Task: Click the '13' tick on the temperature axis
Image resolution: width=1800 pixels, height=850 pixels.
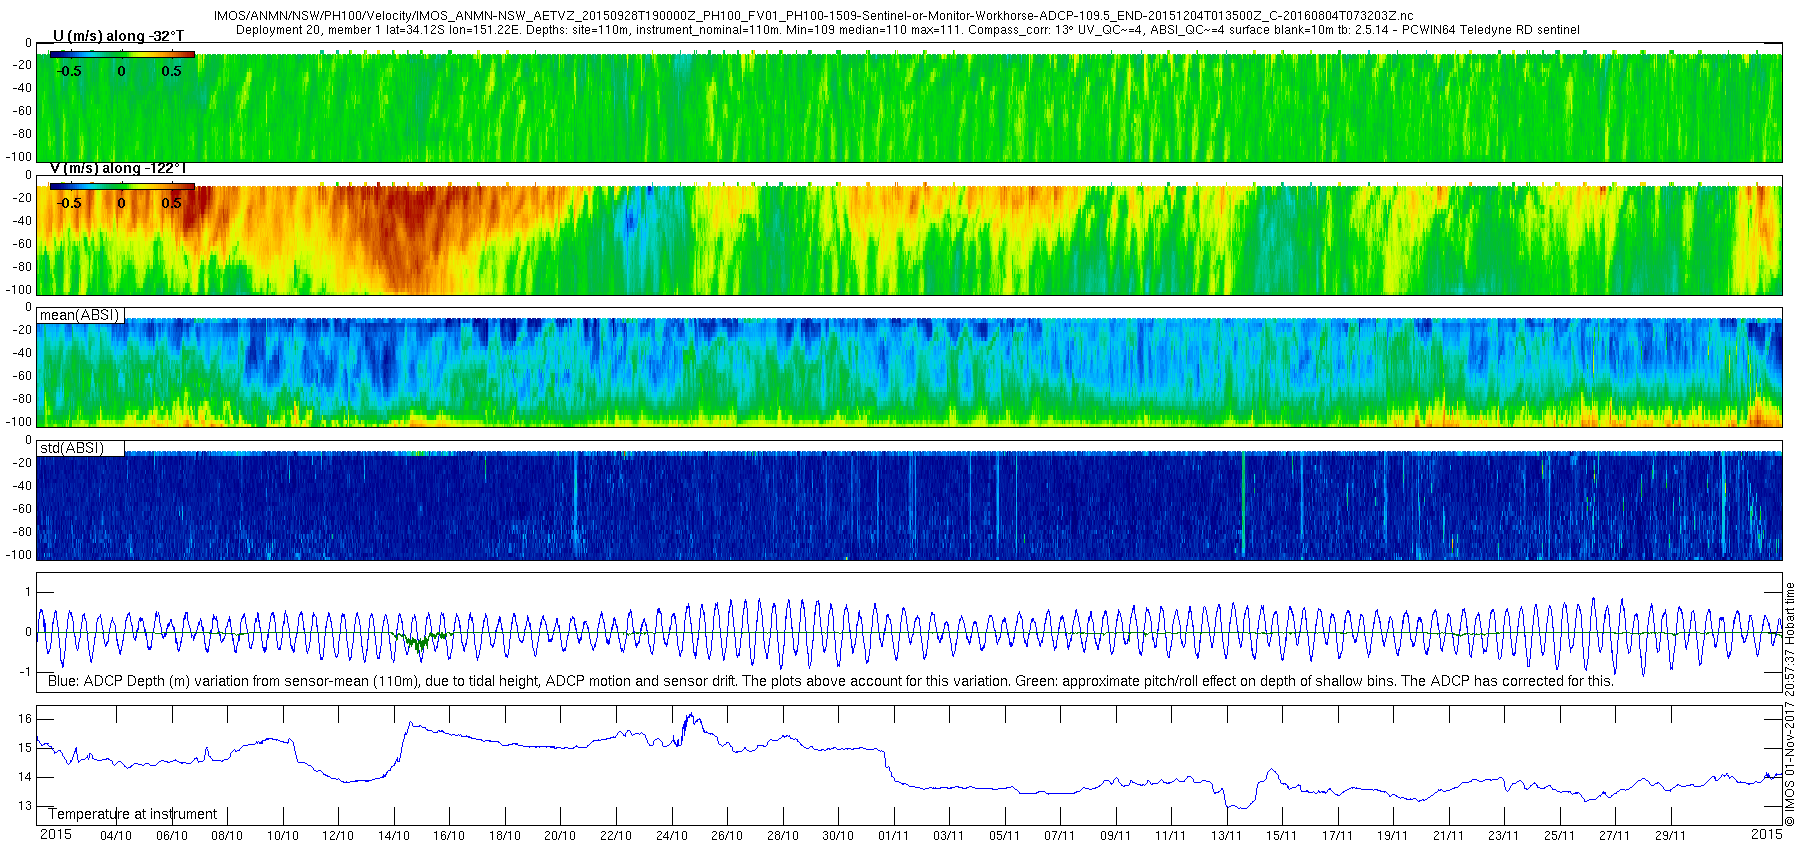Action: [25, 805]
